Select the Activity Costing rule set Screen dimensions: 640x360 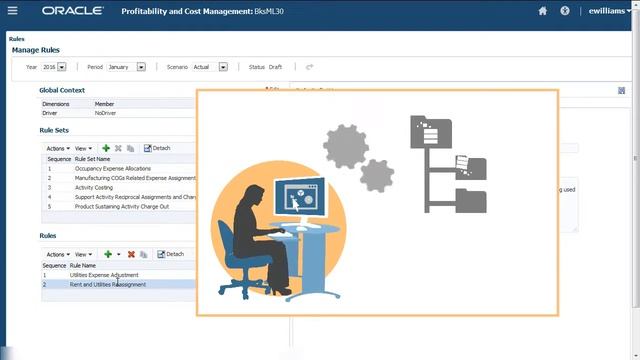click(x=118, y=187)
